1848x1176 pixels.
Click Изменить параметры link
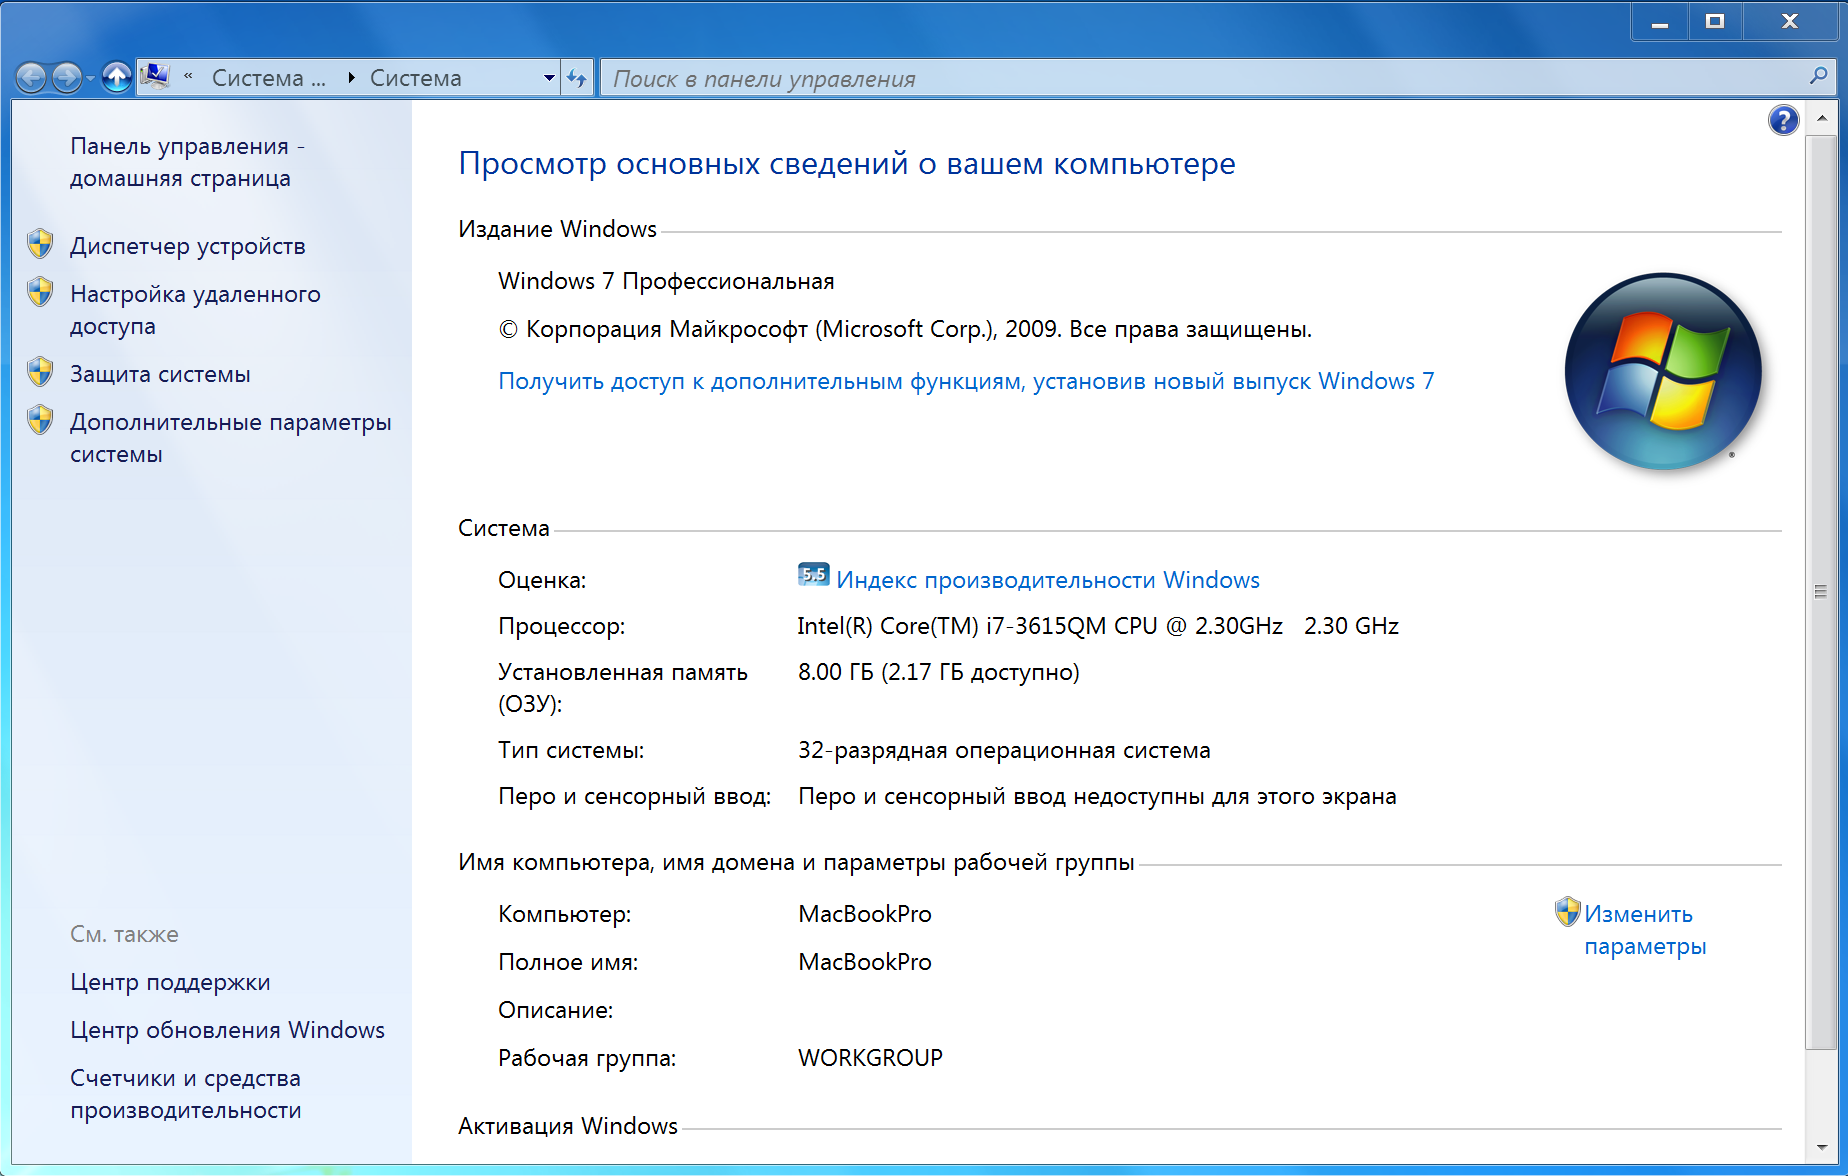pyautogui.click(x=1645, y=930)
